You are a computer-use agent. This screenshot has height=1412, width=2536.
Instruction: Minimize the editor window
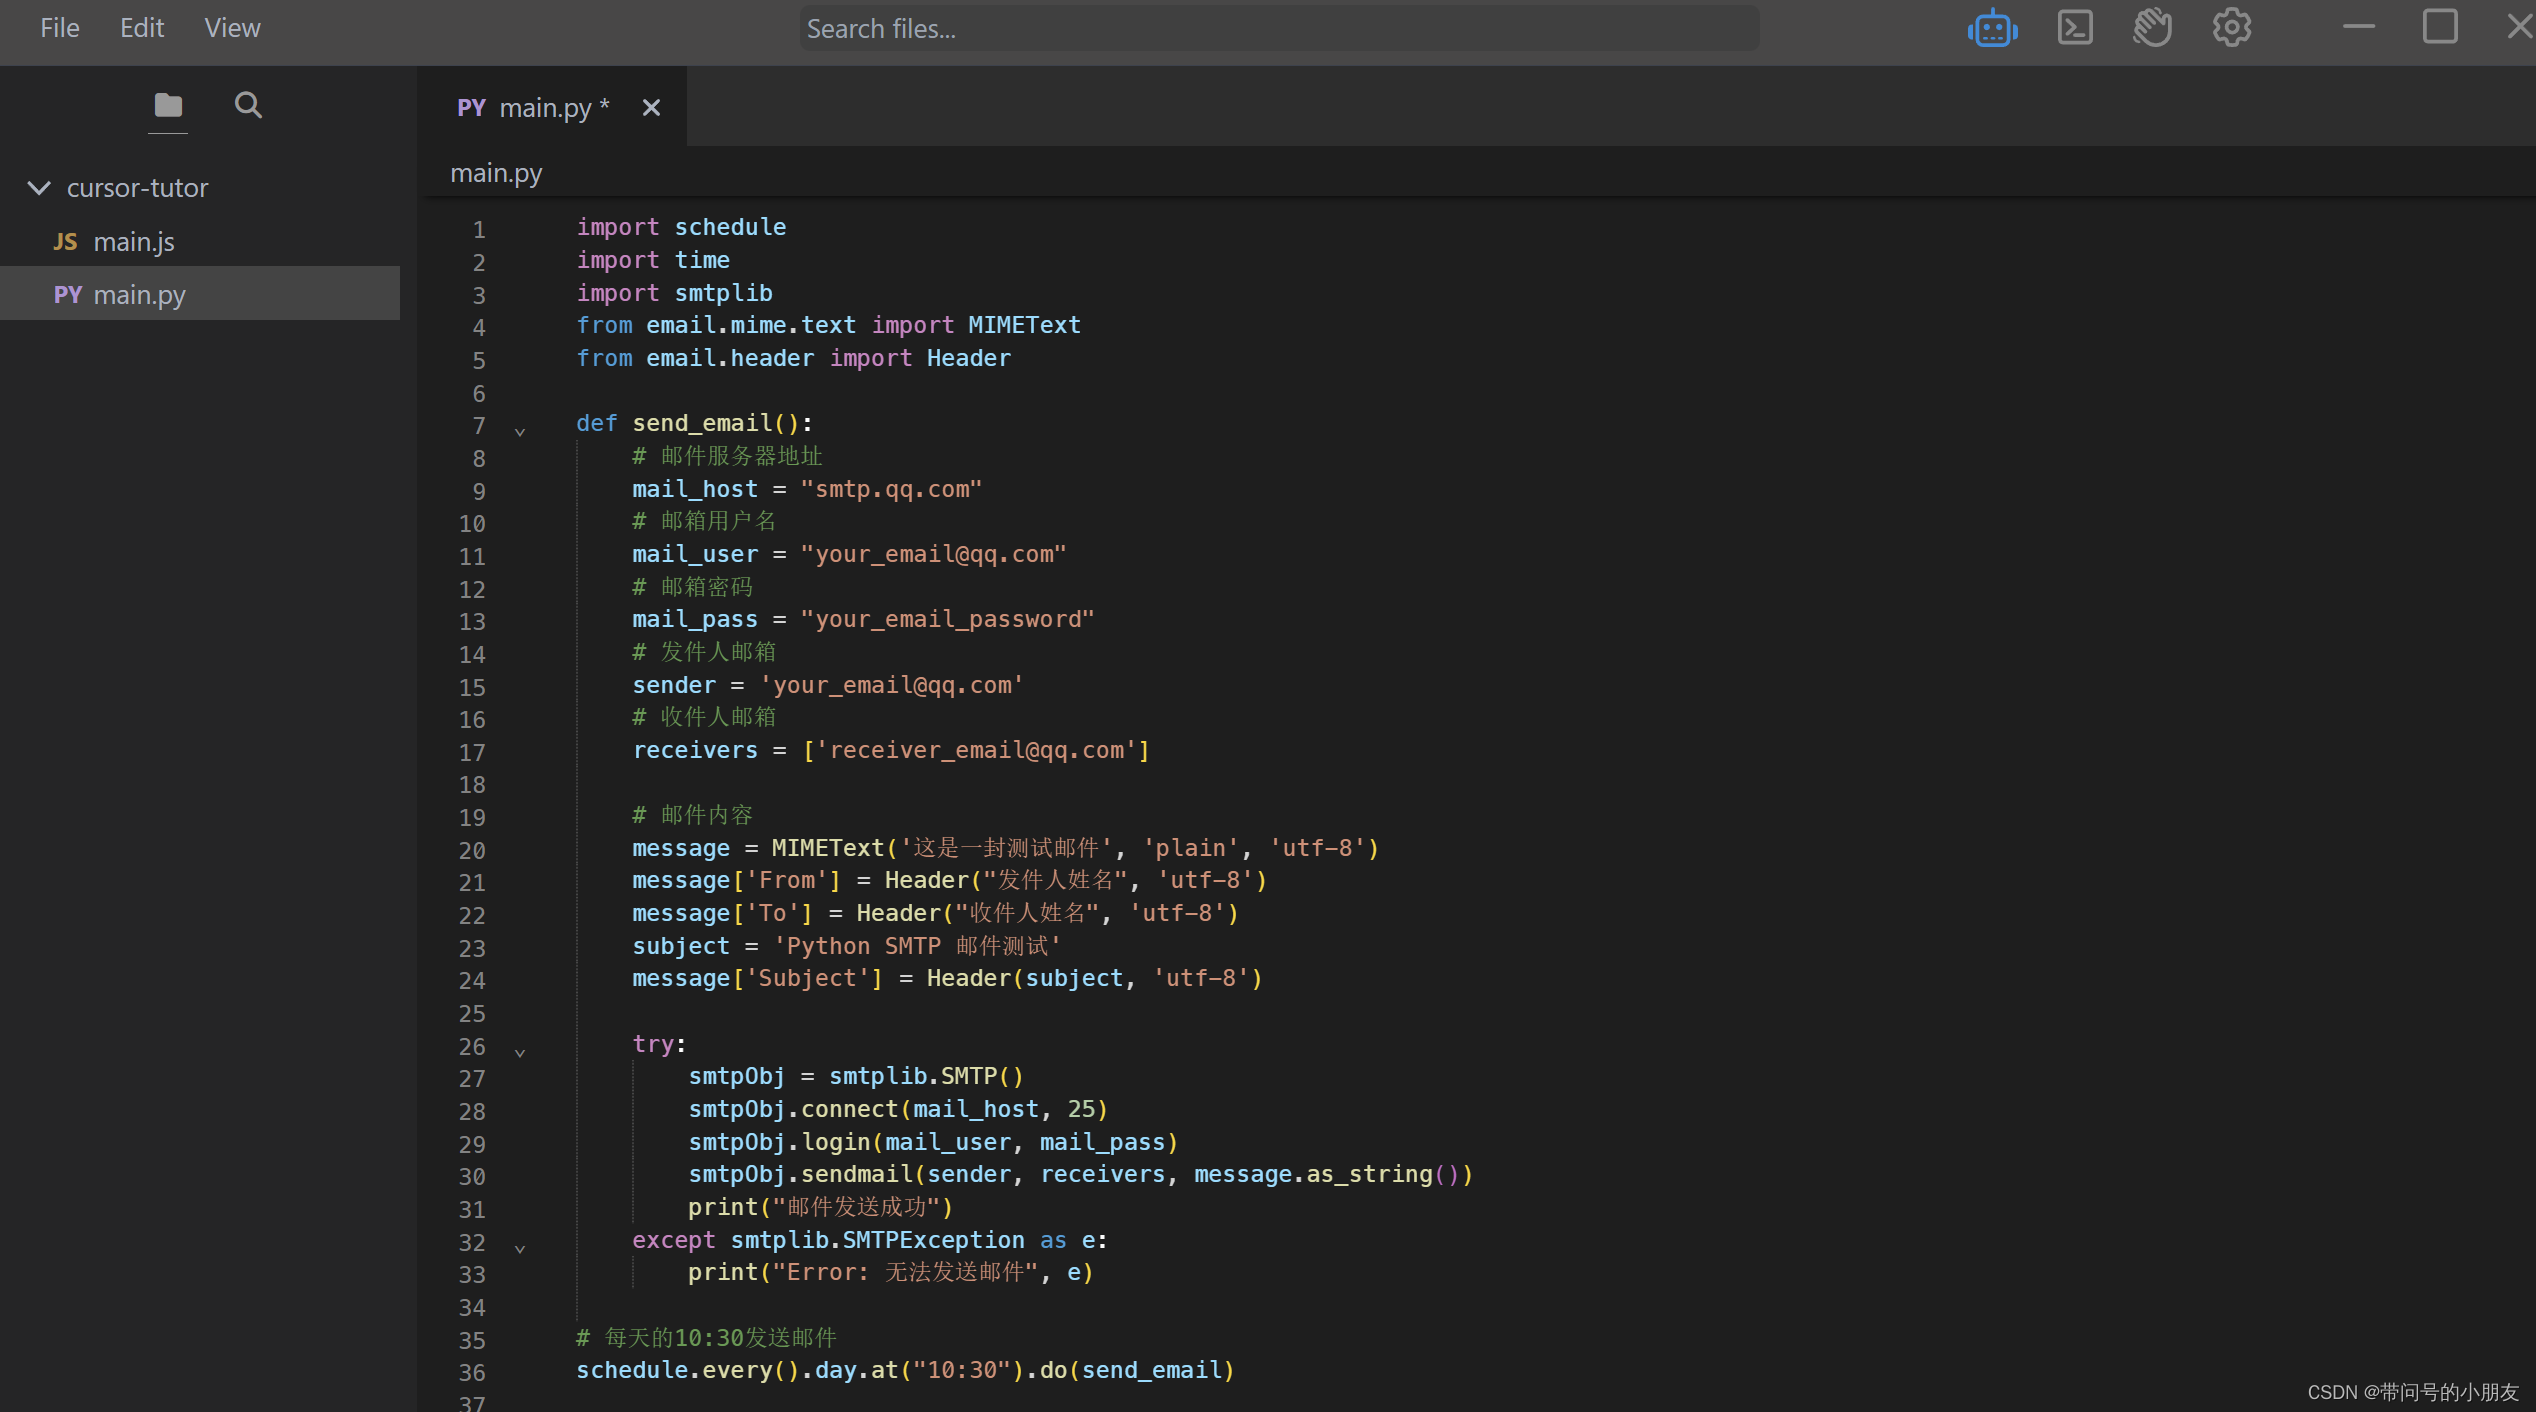click(2358, 28)
